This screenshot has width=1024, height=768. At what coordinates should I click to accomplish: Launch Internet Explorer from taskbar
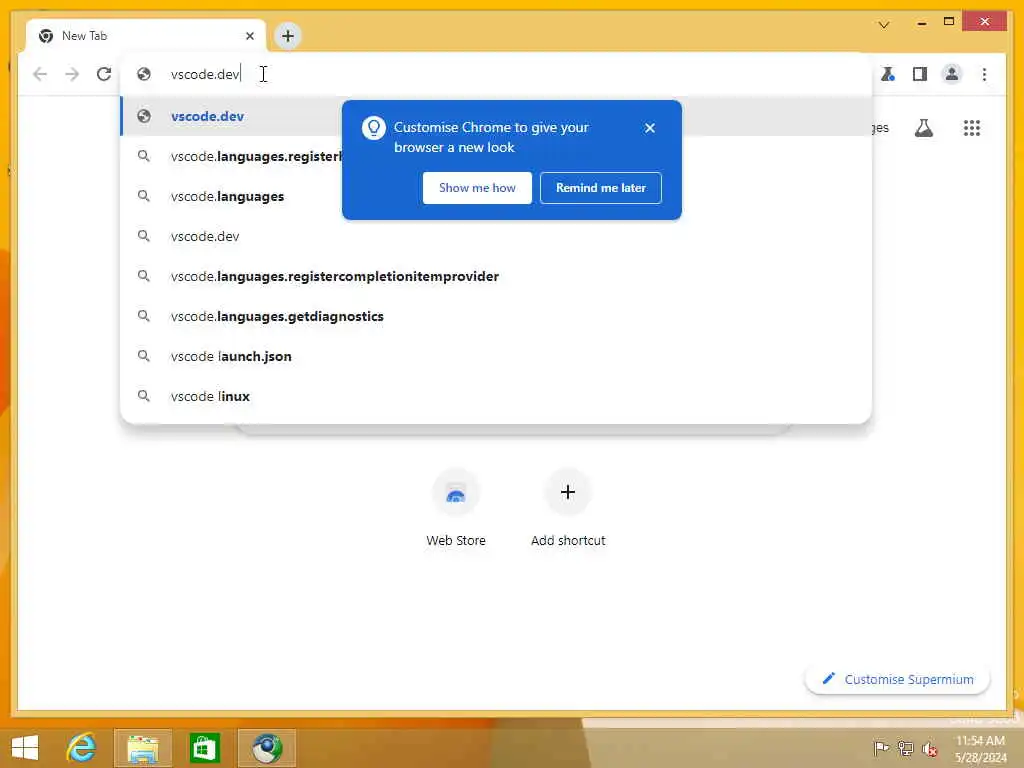[82, 748]
